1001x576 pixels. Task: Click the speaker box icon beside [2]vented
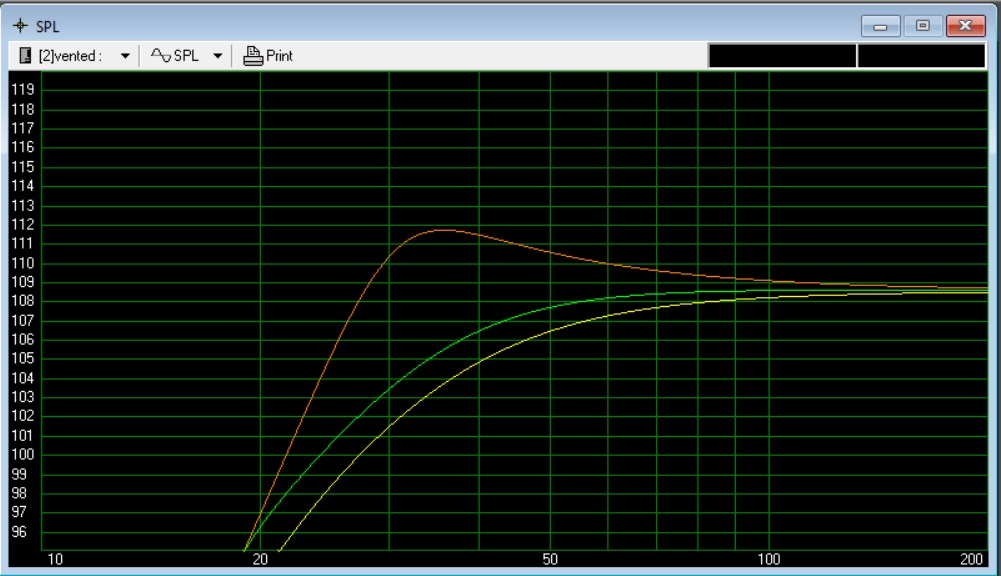click(25, 56)
